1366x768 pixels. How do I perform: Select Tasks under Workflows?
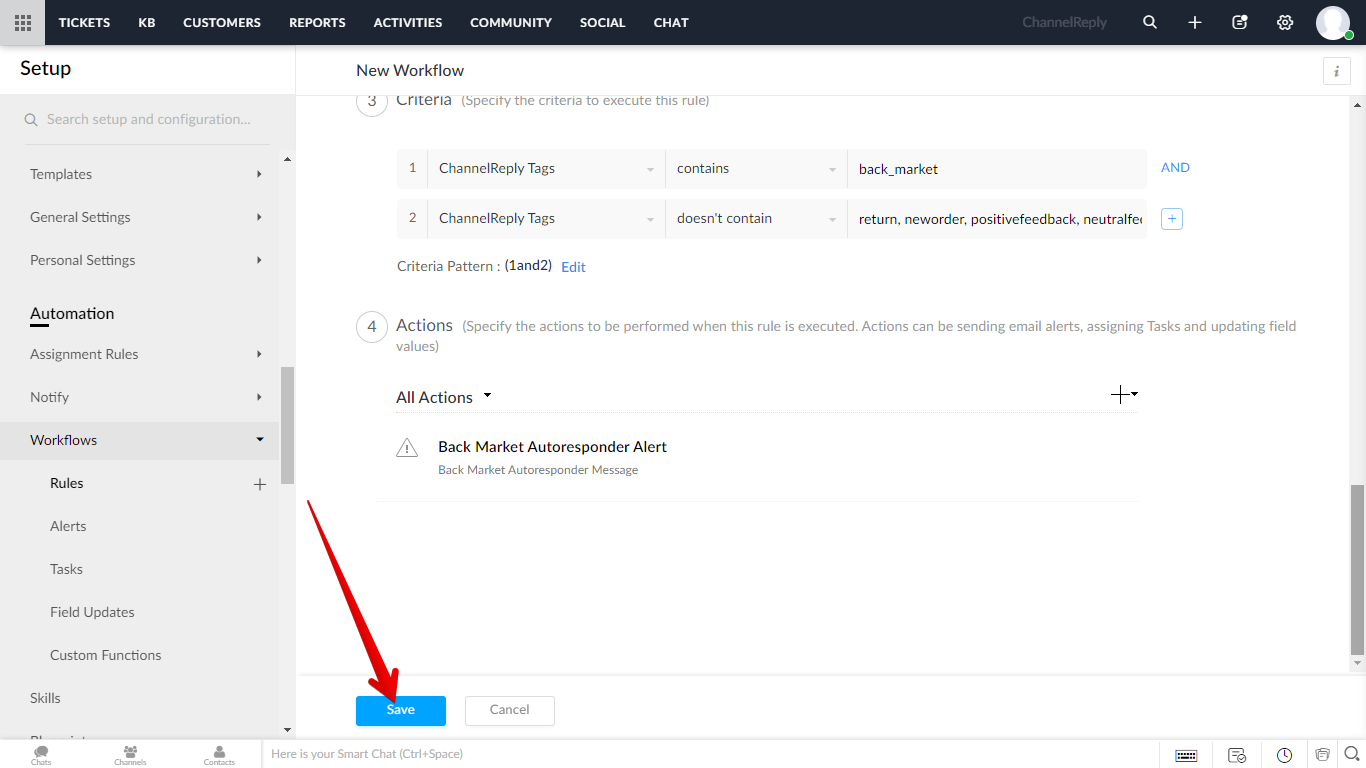(66, 569)
